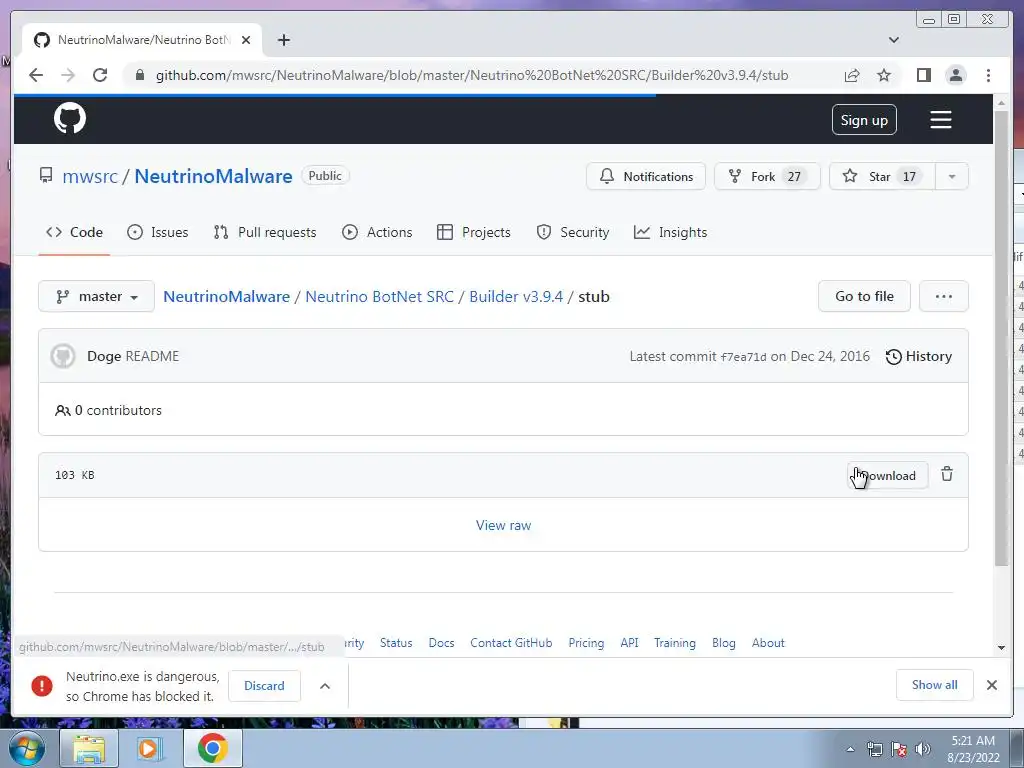The height and width of the screenshot is (768, 1024).
Task: Switch to the Actions tab
Action: click(377, 232)
